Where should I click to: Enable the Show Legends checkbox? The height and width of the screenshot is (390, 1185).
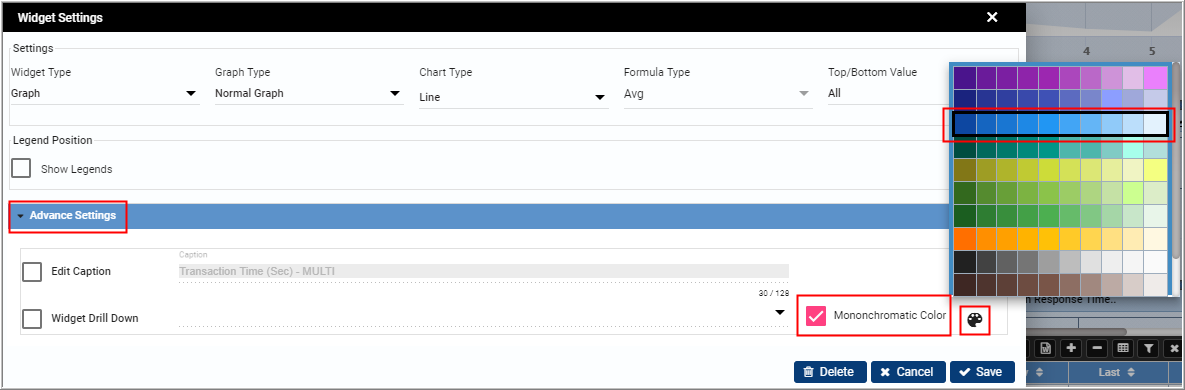click(21, 169)
